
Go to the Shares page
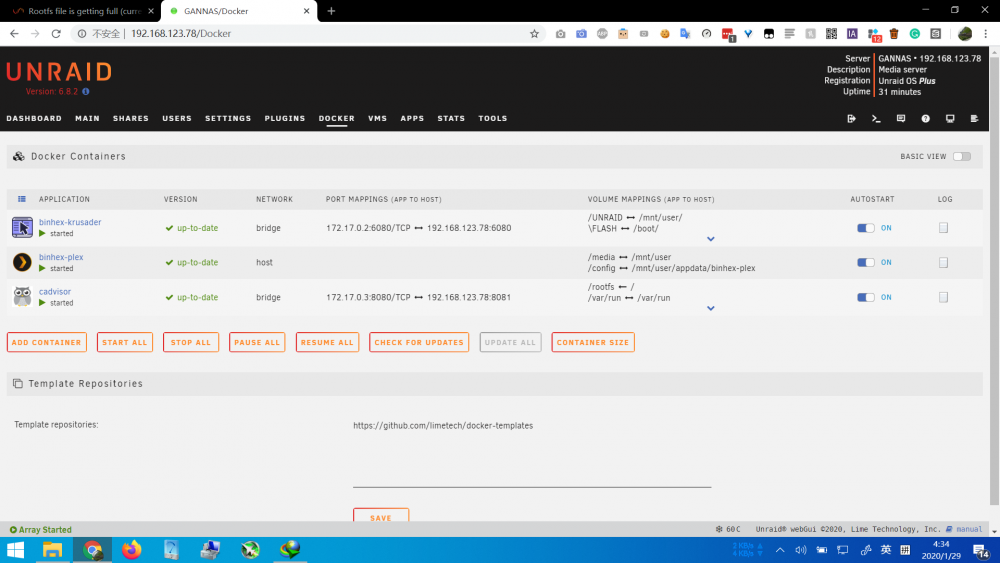[x=131, y=119]
